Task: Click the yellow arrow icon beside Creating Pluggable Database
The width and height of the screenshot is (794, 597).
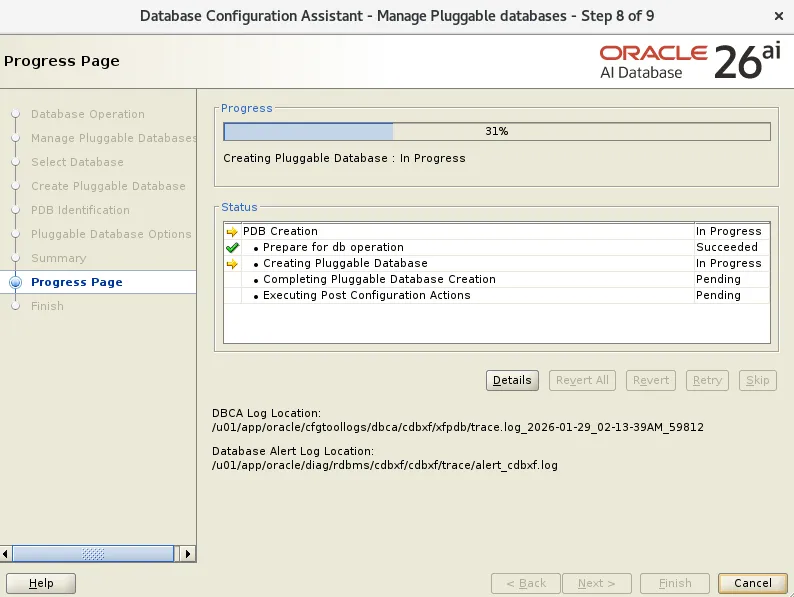Action: pyautogui.click(x=232, y=264)
